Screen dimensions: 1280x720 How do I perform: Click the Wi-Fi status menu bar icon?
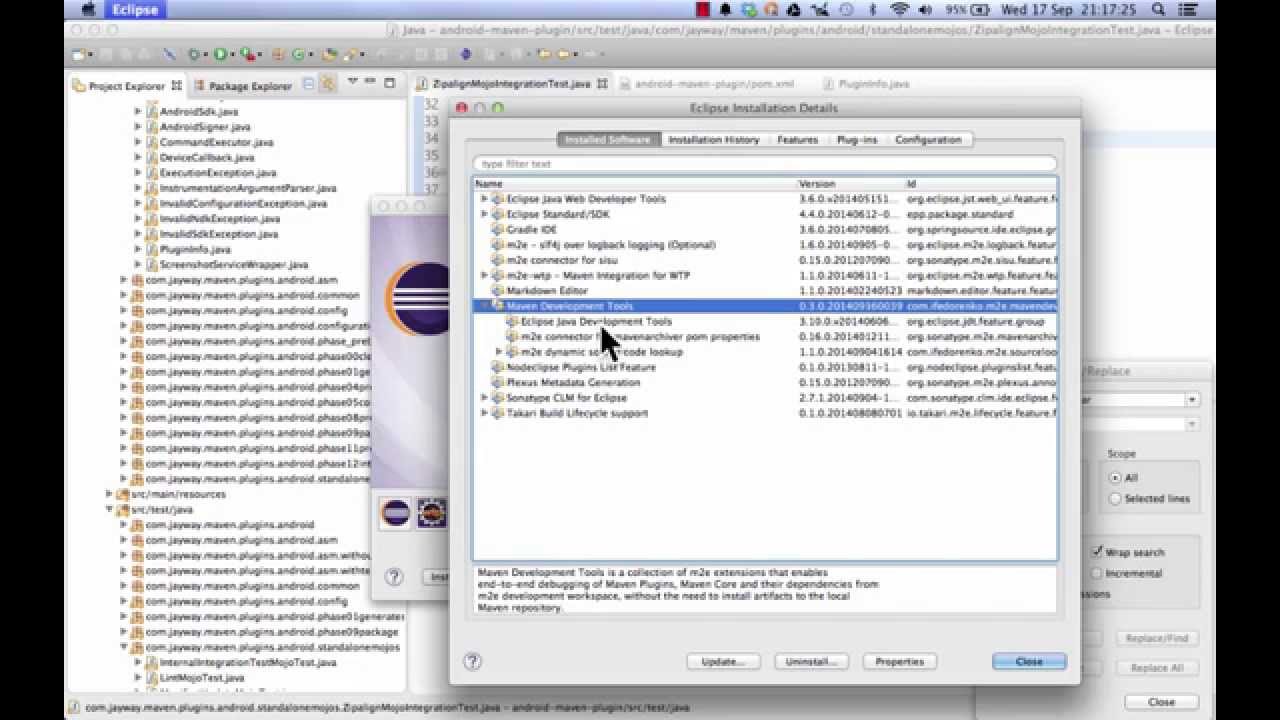click(x=899, y=10)
